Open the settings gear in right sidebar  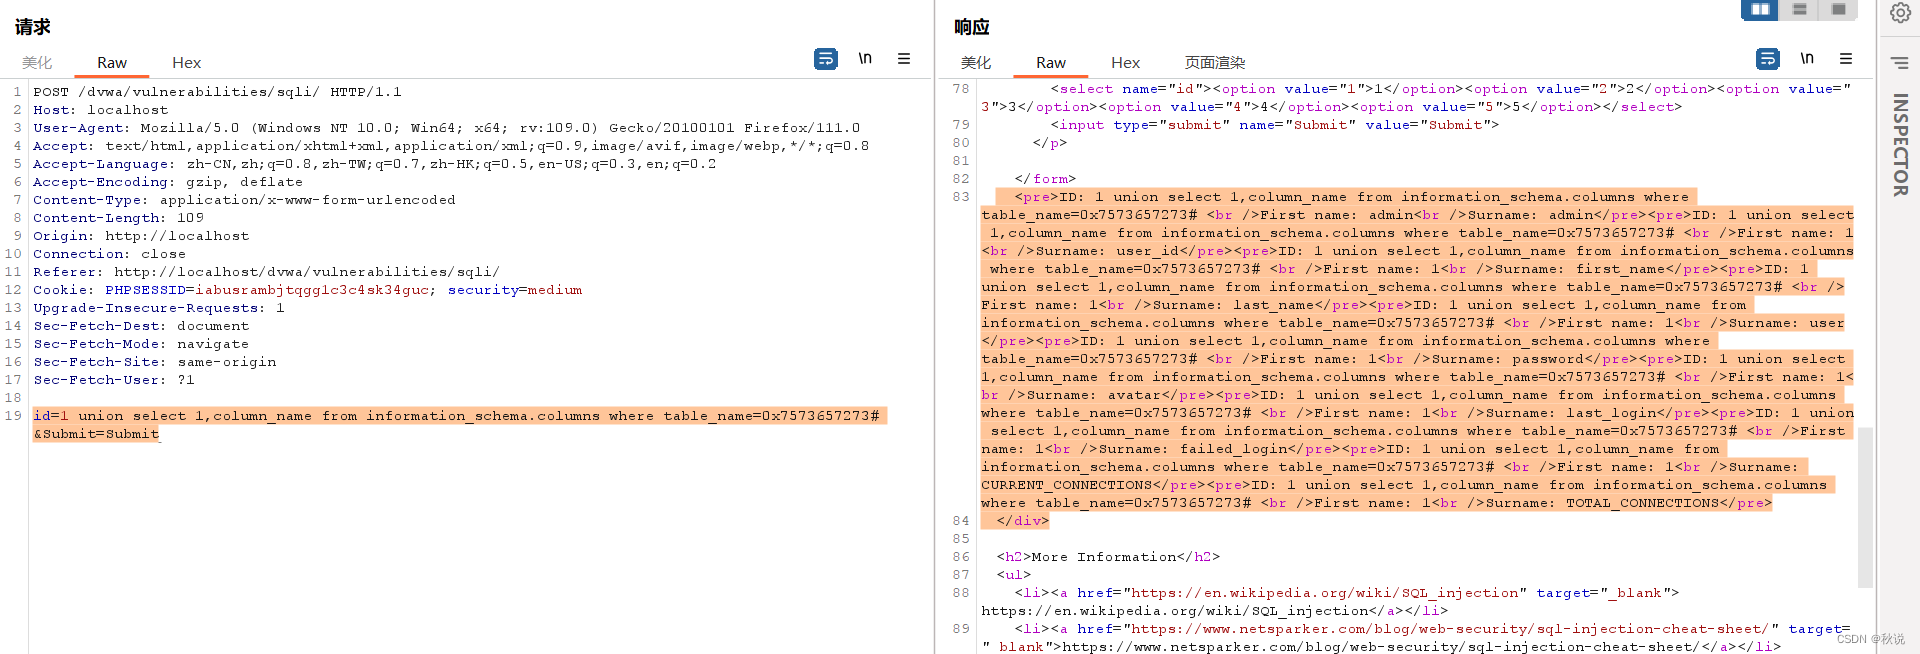pos(1900,13)
